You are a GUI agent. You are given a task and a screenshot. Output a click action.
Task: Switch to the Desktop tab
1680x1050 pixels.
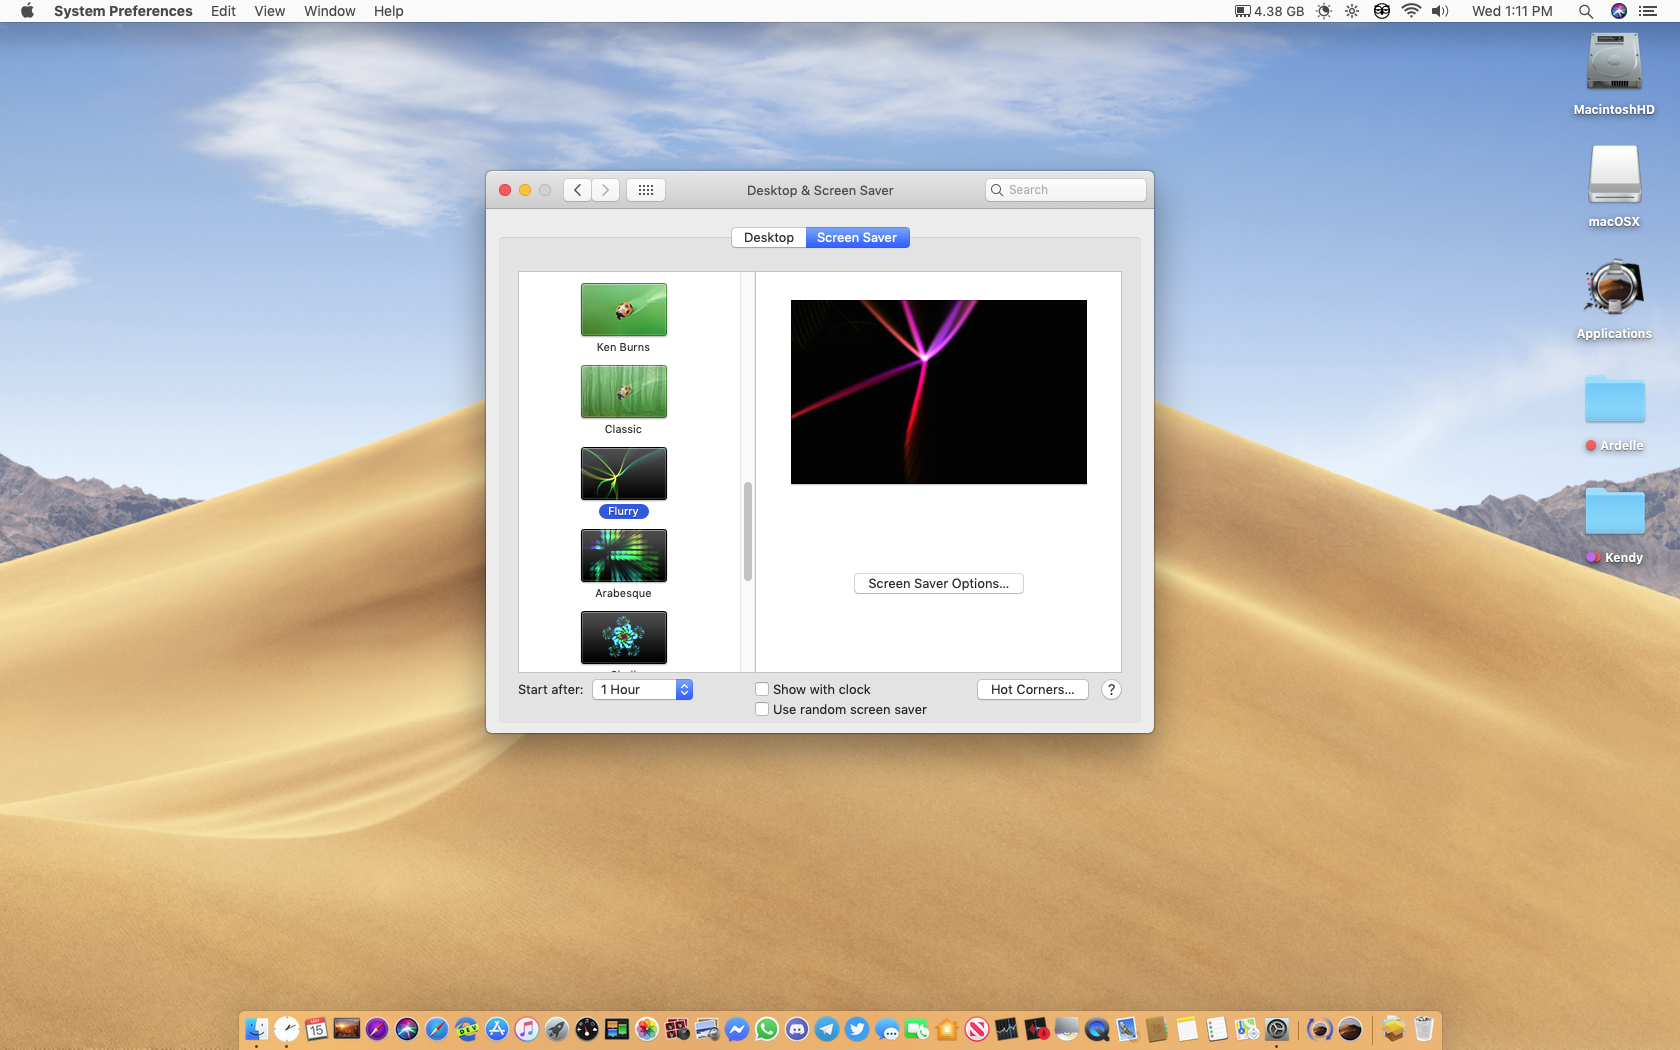[x=769, y=238]
